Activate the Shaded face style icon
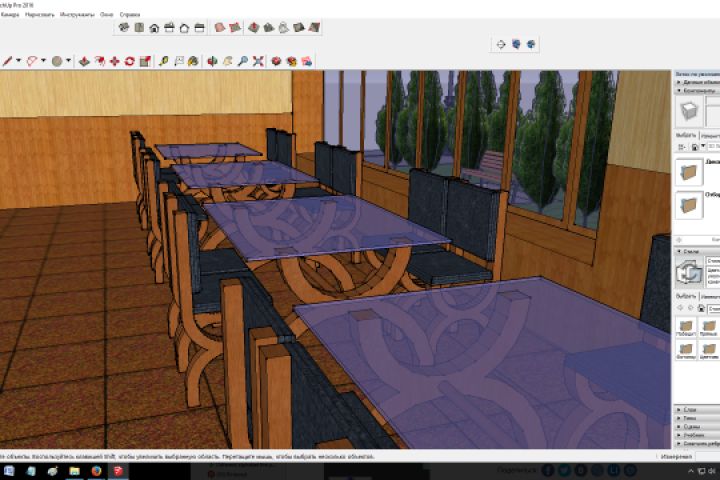720x480 pixels. (284, 28)
